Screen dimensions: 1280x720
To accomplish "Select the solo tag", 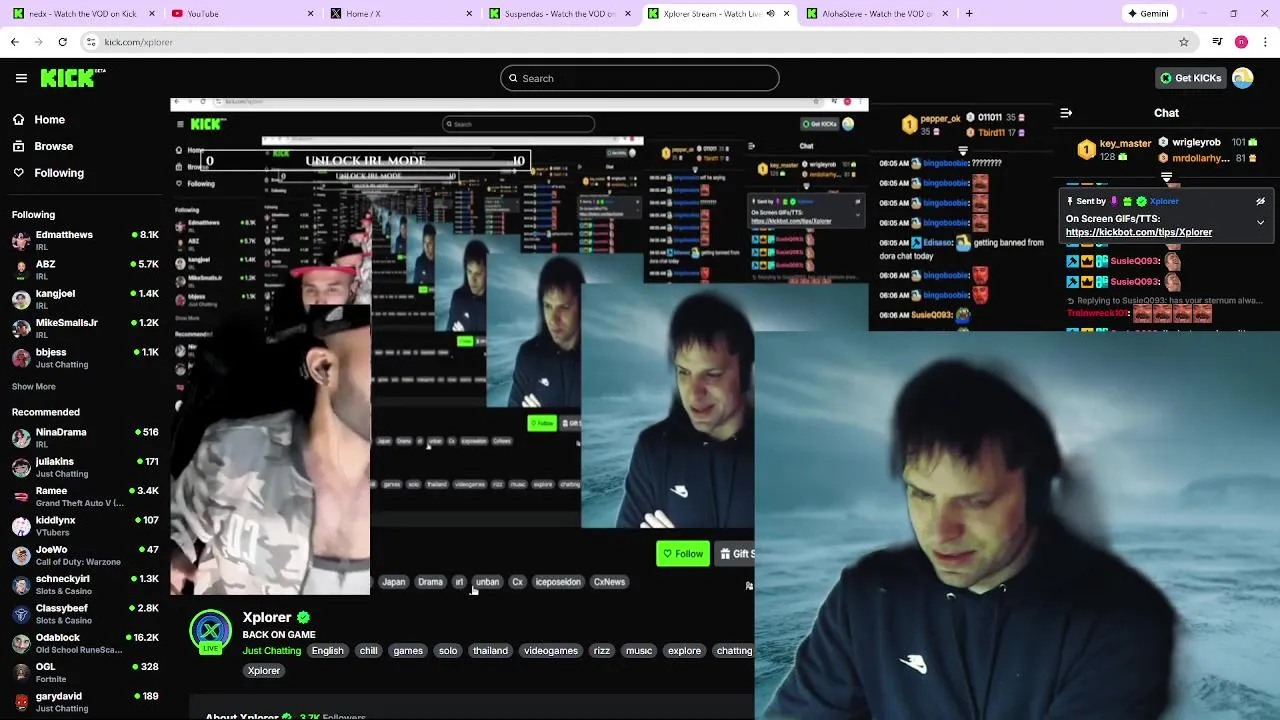I will 448,651.
